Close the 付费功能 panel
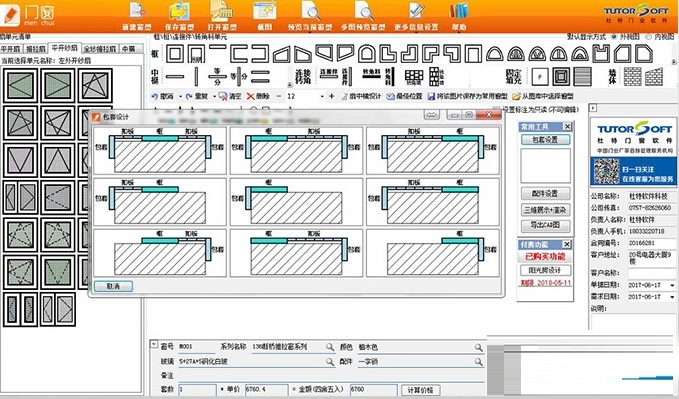The image size is (679, 399). pyautogui.click(x=567, y=244)
